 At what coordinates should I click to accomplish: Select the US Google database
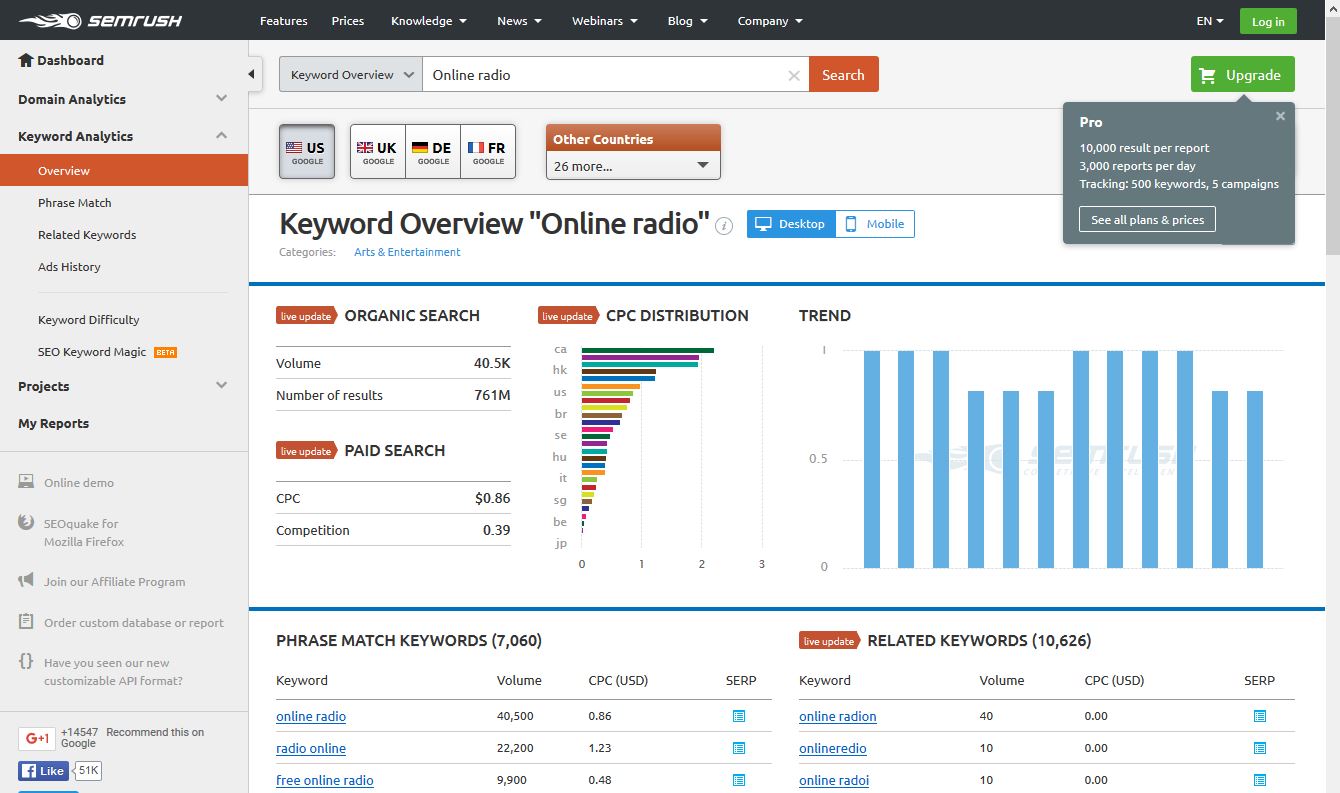[x=307, y=152]
